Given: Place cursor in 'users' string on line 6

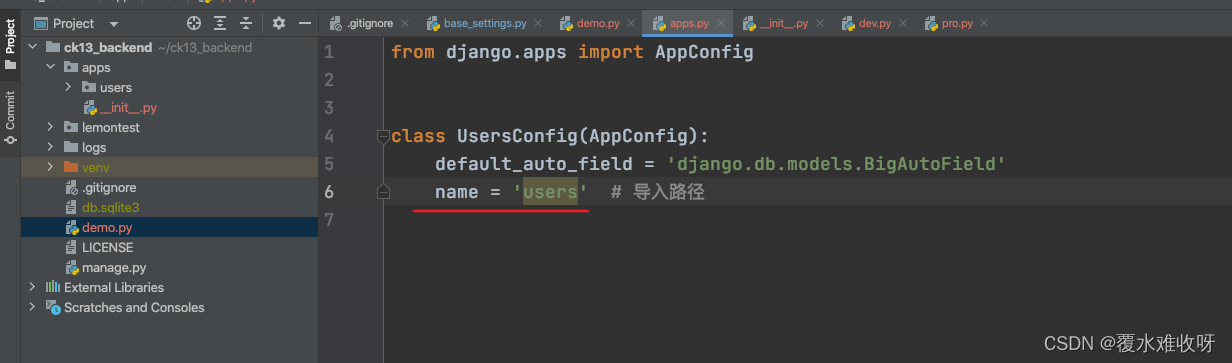Looking at the screenshot, I should [x=551, y=191].
